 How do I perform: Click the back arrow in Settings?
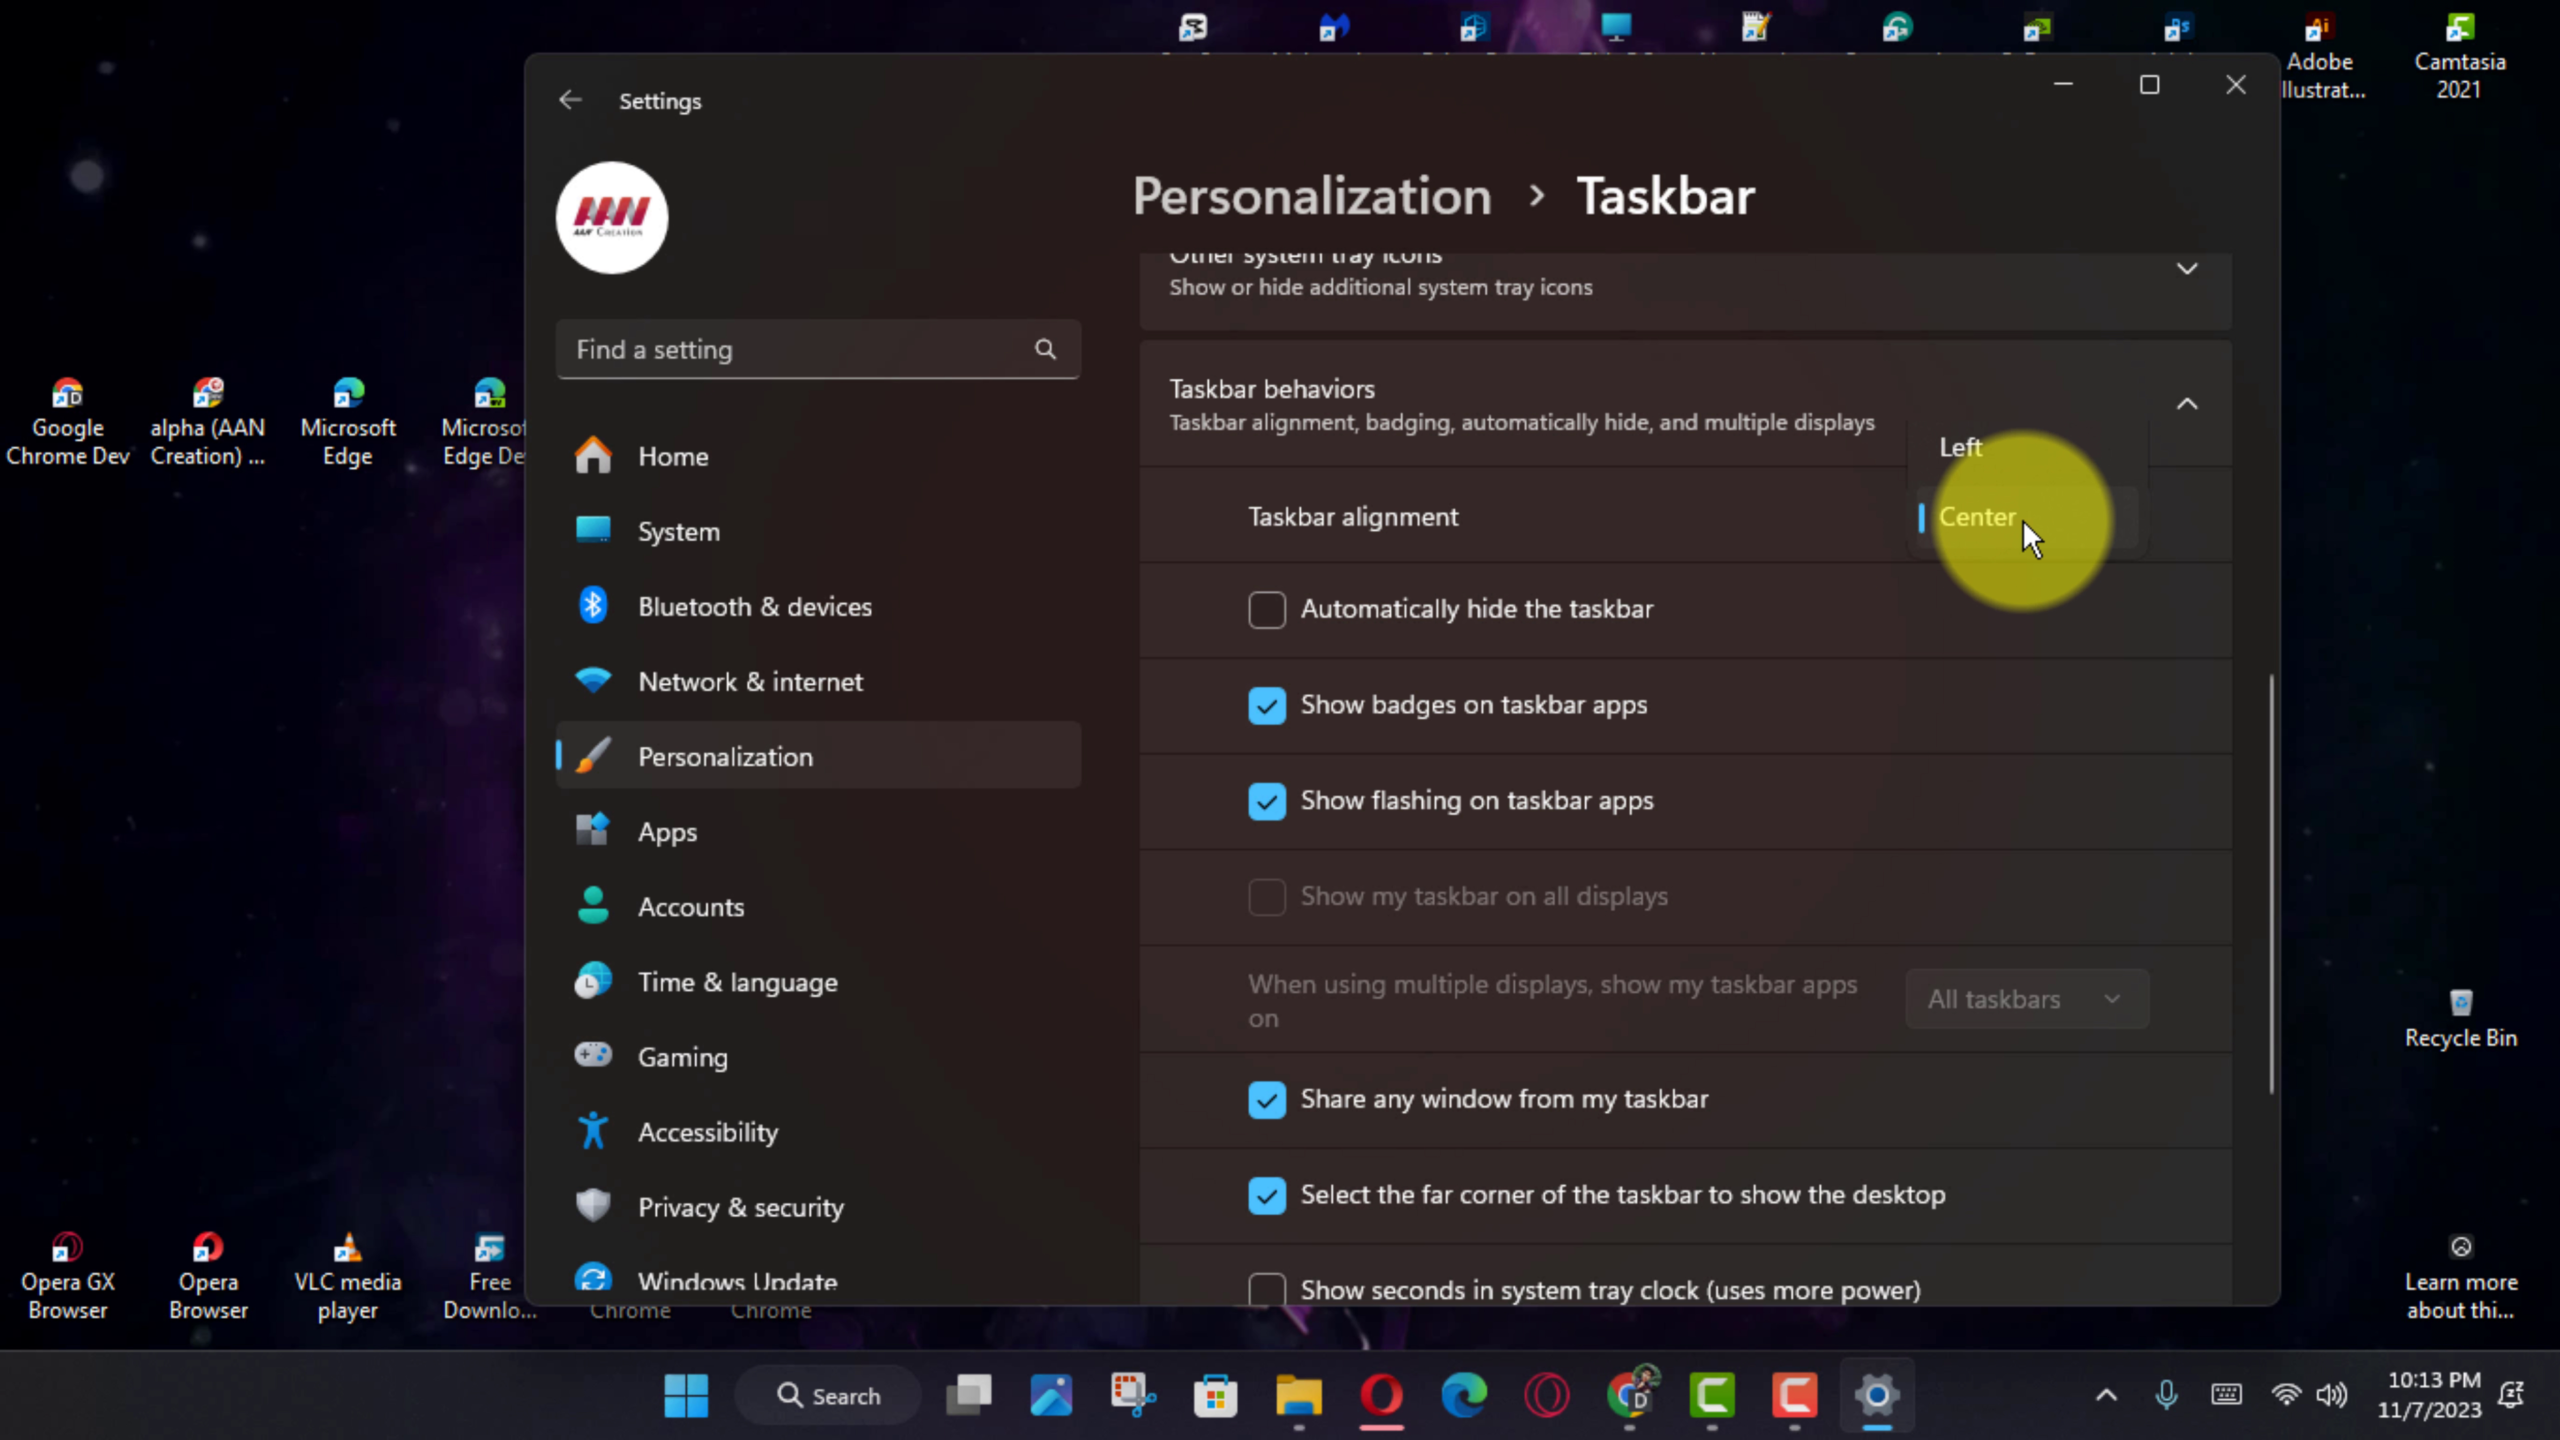570,100
